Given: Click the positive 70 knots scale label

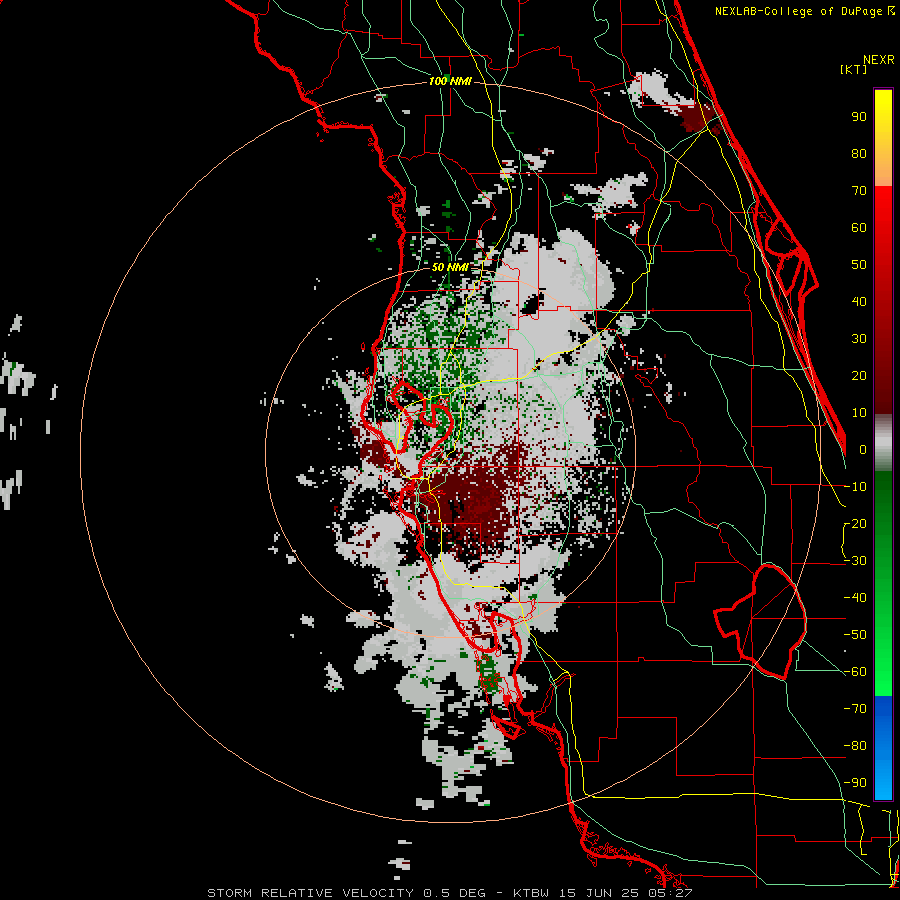Looking at the screenshot, I should [859, 191].
